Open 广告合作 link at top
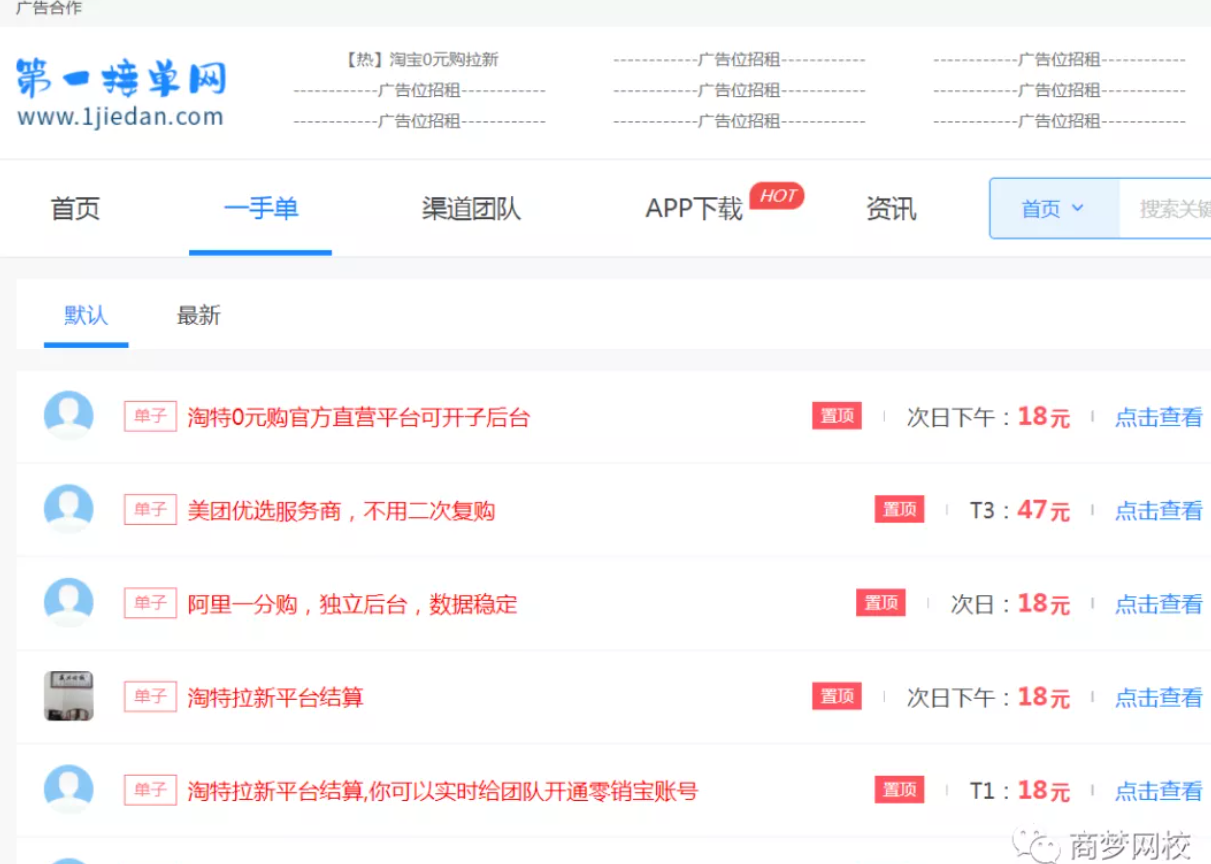The image size is (1211, 864). 49,8
